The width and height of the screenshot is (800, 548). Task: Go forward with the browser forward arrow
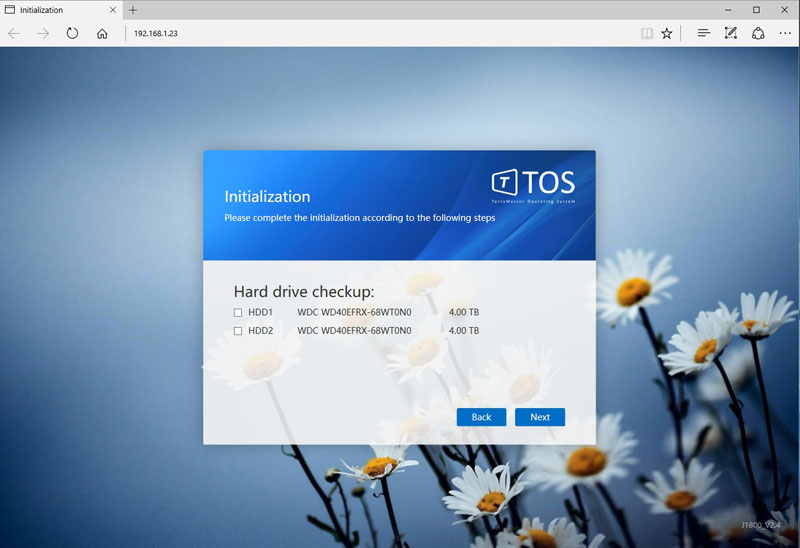tap(43, 34)
